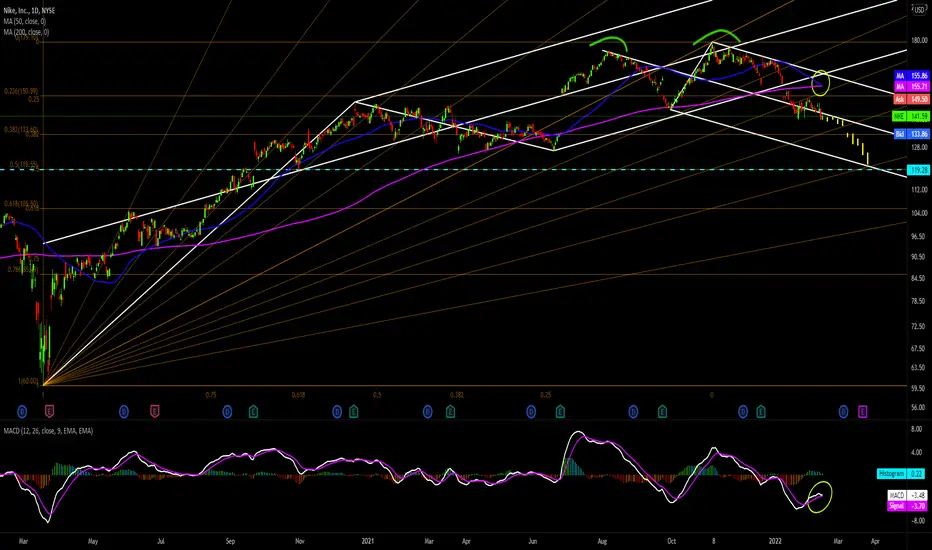Select the MA (50, close, 0) indicator legend
The image size is (932, 550).
click(x=24, y=21)
